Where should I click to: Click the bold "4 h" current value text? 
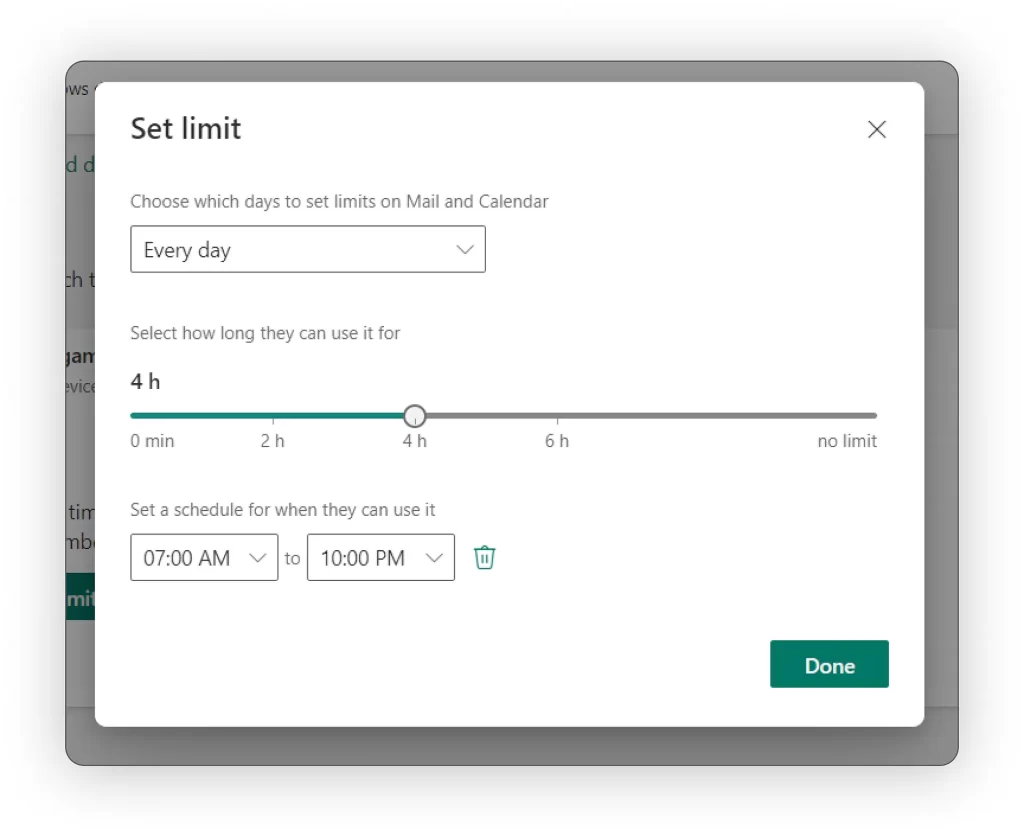145,381
